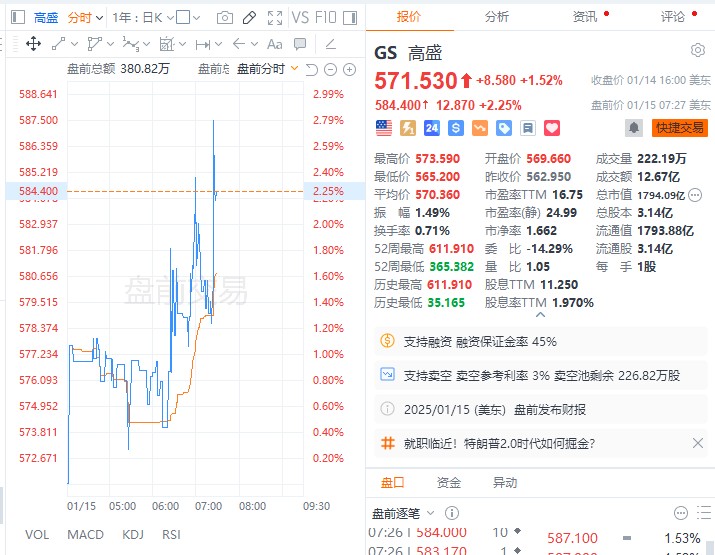Switch to the 分析 tab
Viewport: 715px width, 555px height.
497,17
